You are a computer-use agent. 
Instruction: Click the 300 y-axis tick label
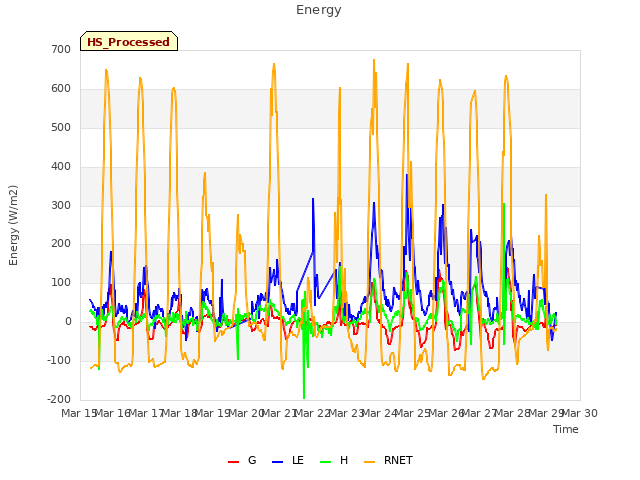(61, 205)
